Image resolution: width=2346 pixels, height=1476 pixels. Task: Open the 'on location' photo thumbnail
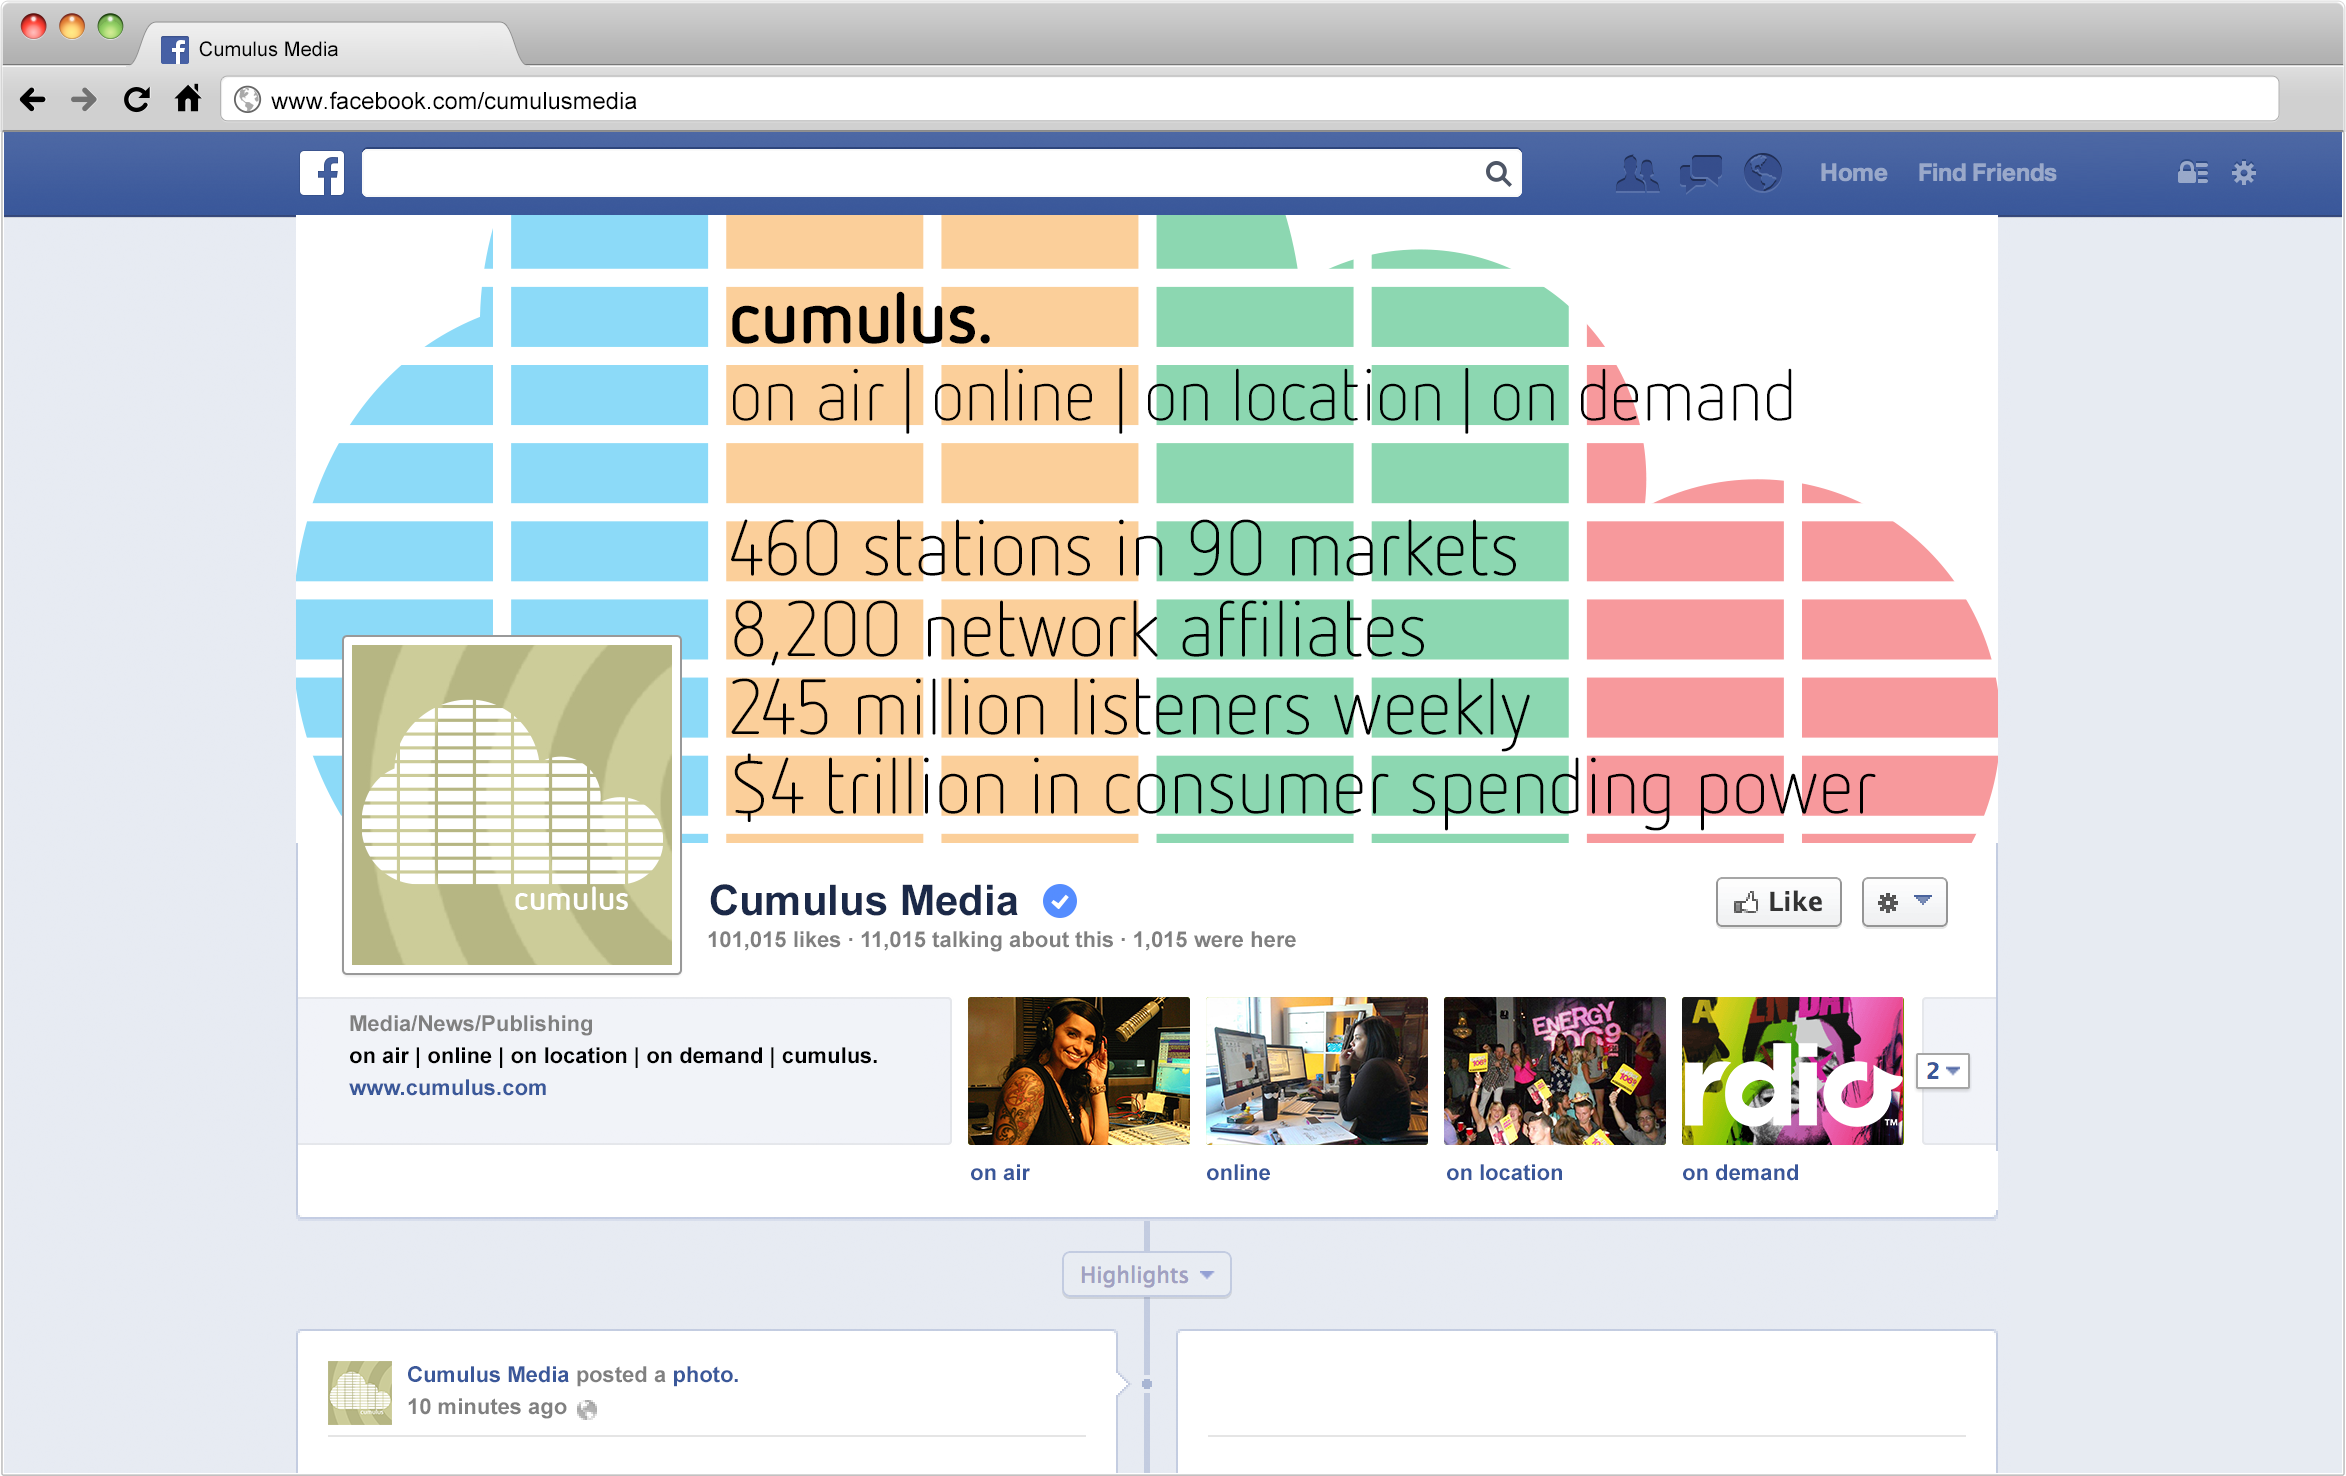tap(1555, 1071)
